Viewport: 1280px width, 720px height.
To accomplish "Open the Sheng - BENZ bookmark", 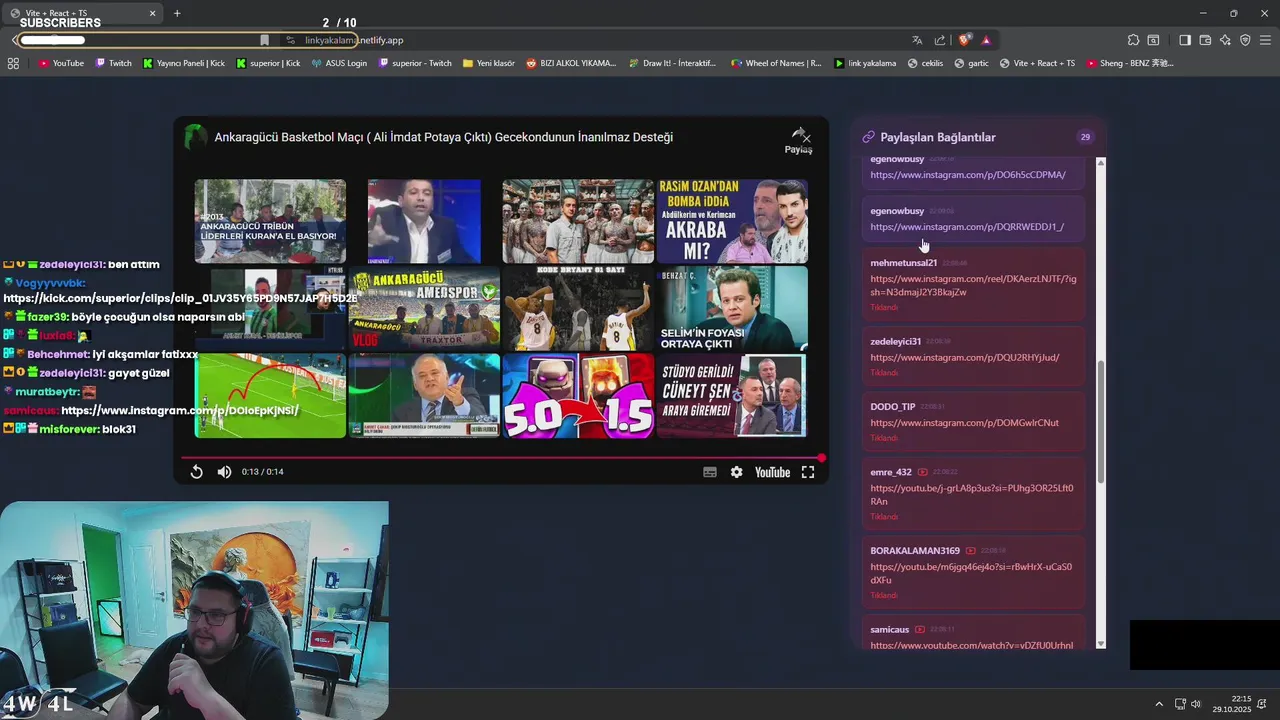I will [x=1129, y=63].
